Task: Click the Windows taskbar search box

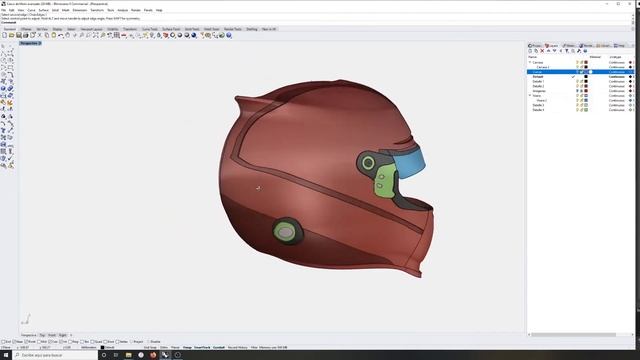Action: click(x=55, y=355)
